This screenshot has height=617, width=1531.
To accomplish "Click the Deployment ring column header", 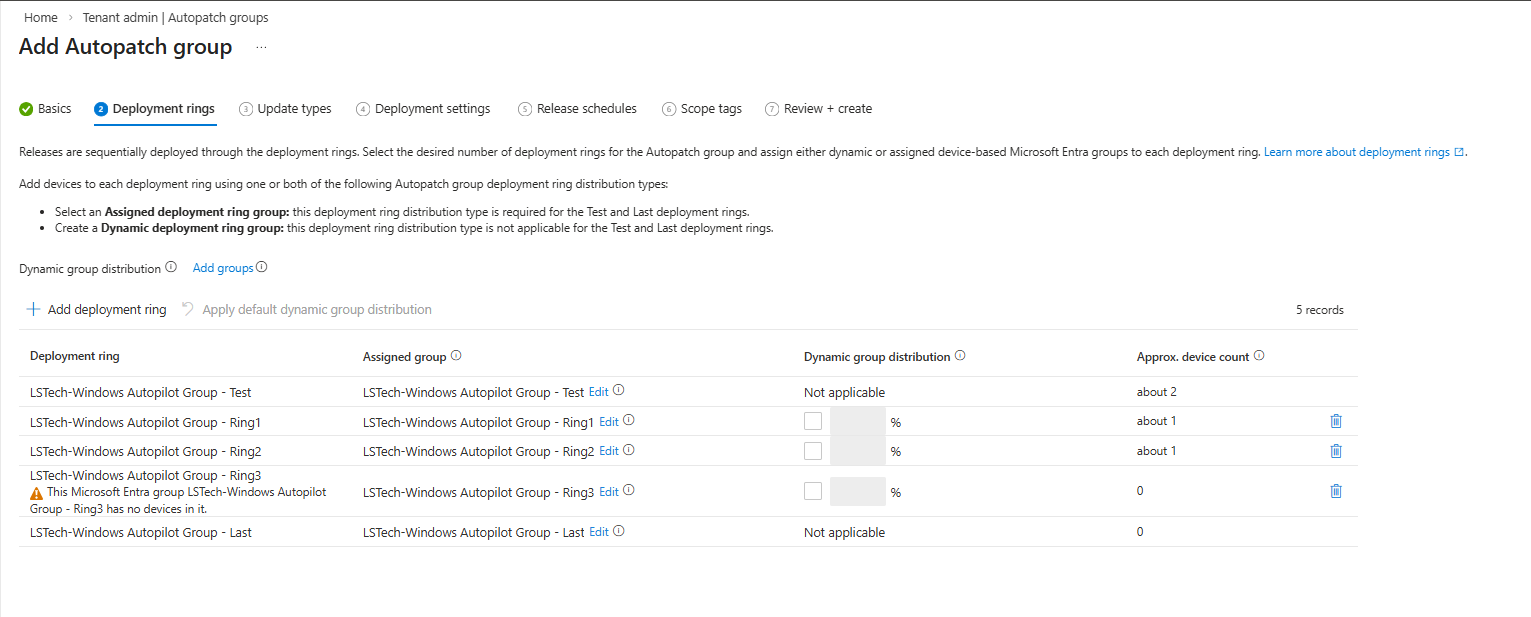I will click(75, 356).
